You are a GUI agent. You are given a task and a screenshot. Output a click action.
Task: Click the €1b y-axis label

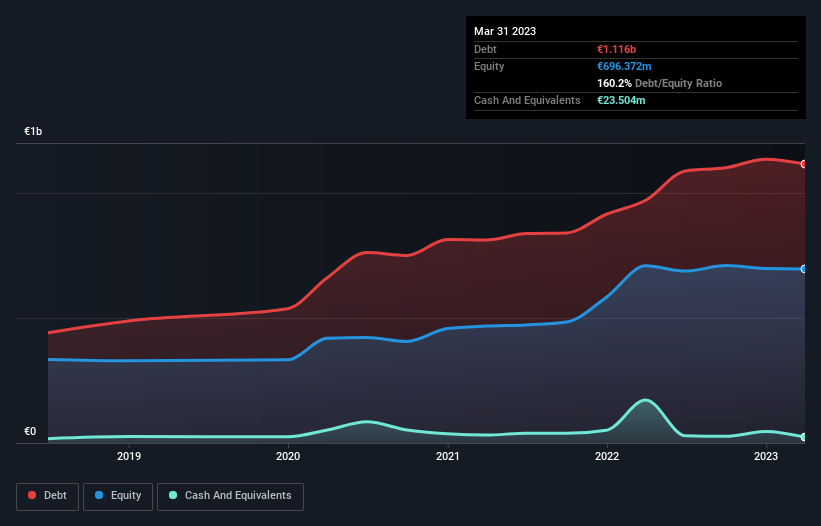pyautogui.click(x=33, y=131)
